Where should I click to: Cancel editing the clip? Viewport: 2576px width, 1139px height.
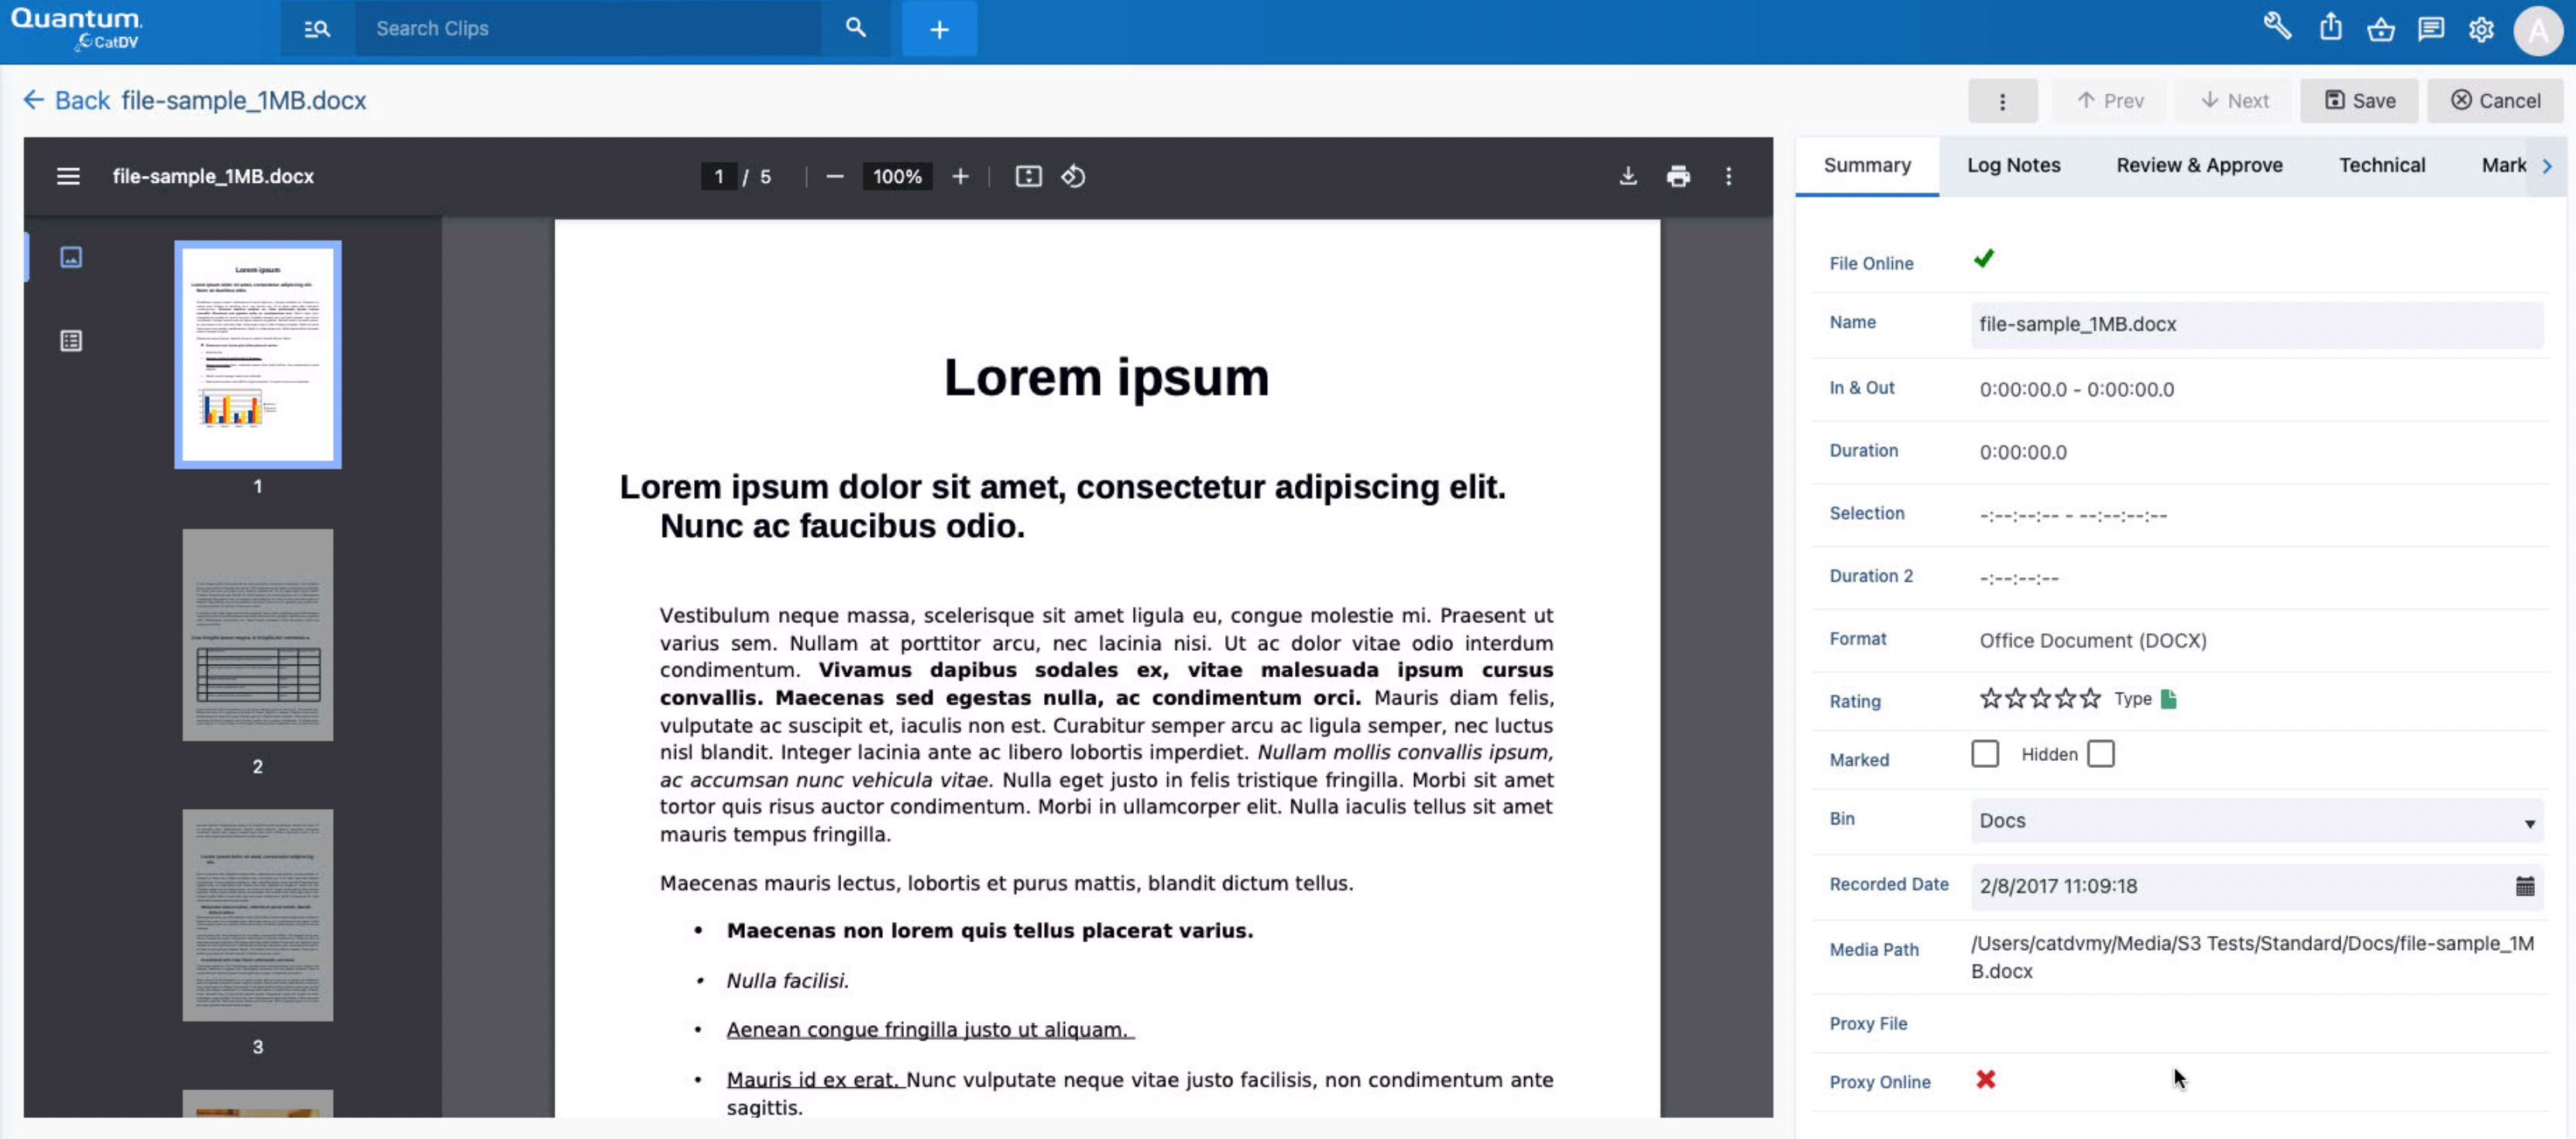point(2495,101)
